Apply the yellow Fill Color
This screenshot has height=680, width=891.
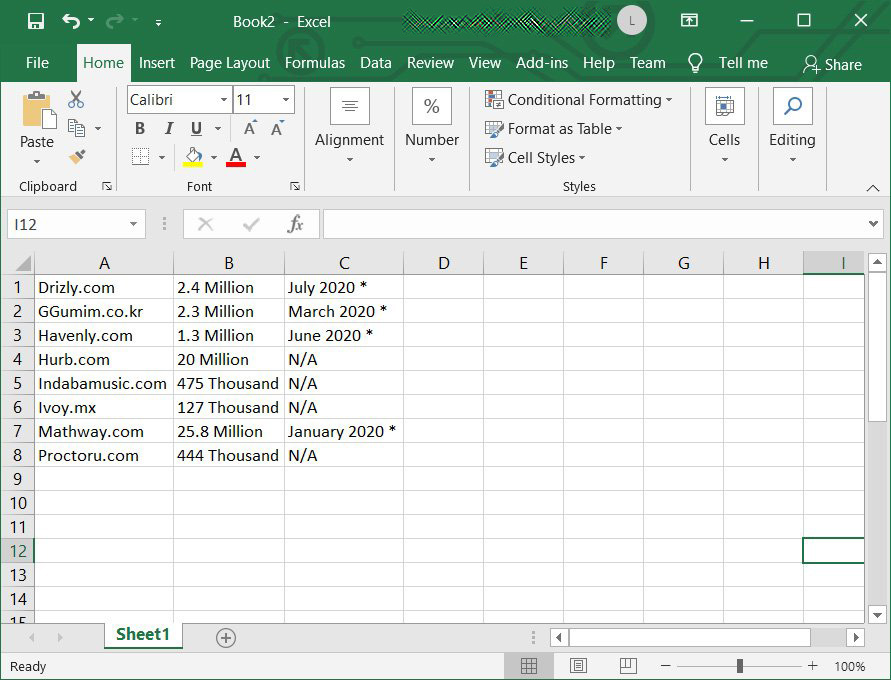coord(194,156)
